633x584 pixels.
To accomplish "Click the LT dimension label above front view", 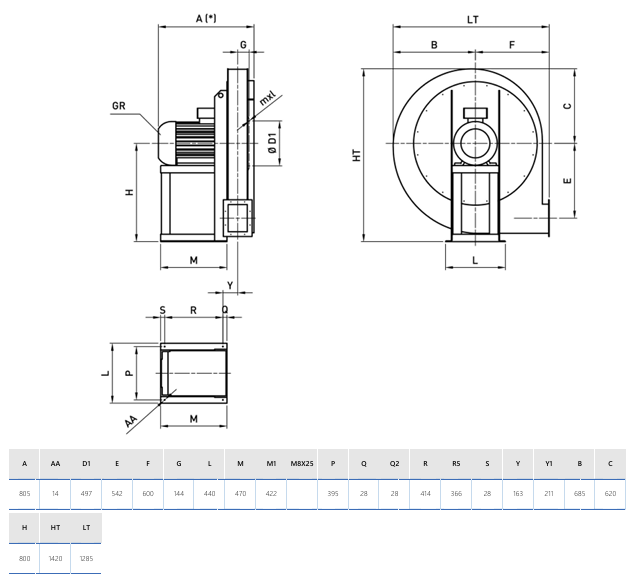I will coord(472,19).
